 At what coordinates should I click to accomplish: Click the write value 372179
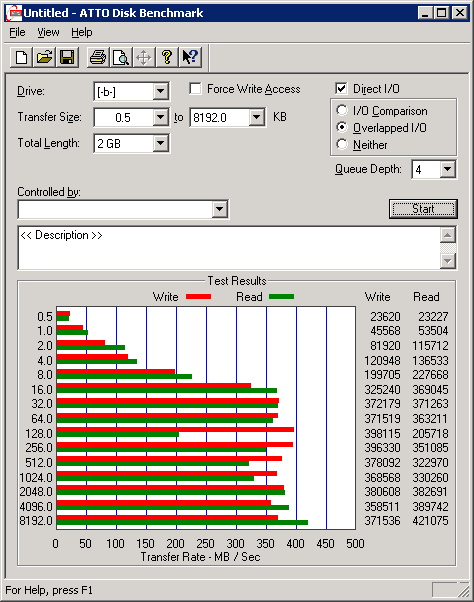pos(382,404)
